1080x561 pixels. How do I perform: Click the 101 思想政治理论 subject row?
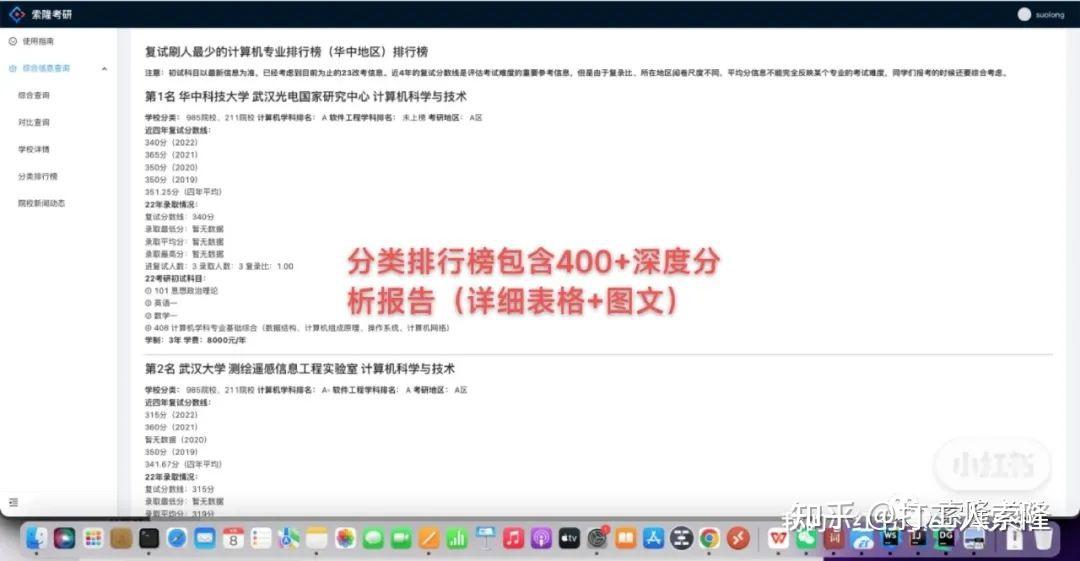(181, 291)
